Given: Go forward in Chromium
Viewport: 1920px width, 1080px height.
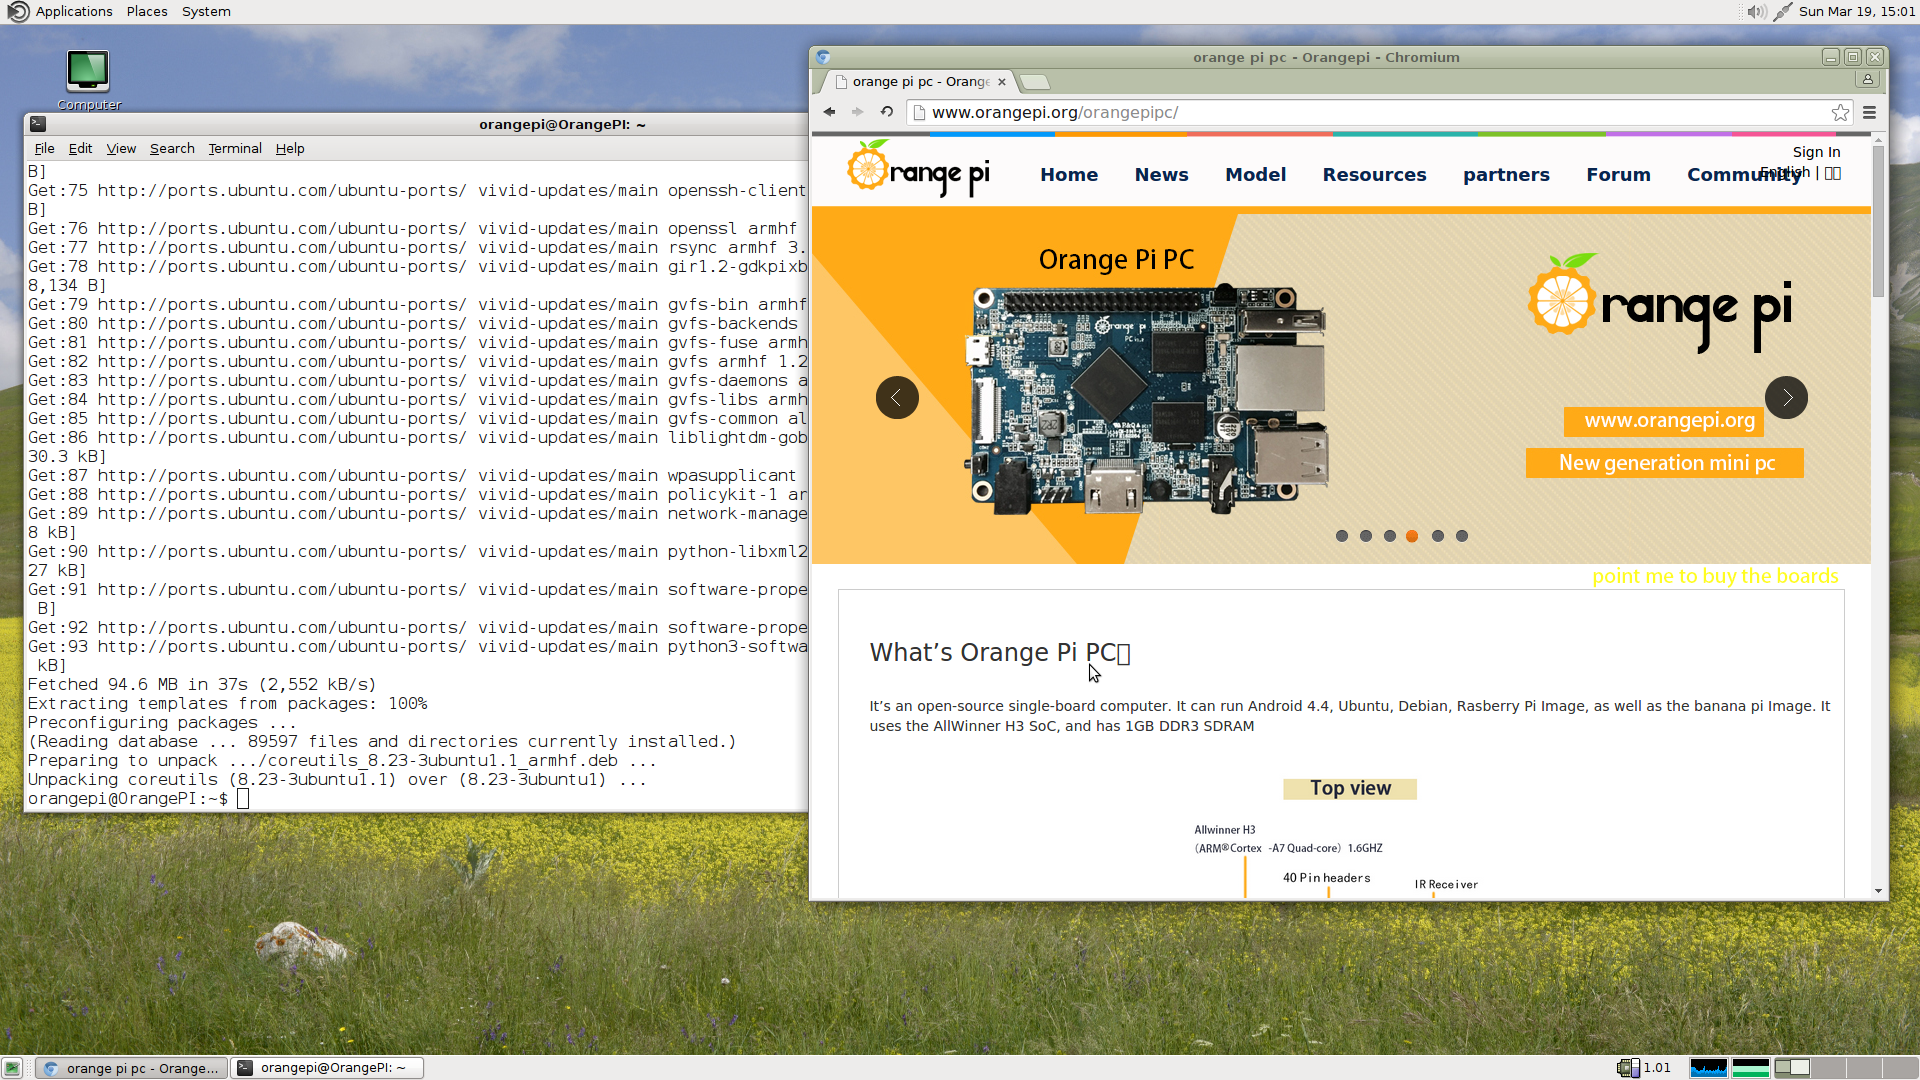Looking at the screenshot, I should 858,112.
